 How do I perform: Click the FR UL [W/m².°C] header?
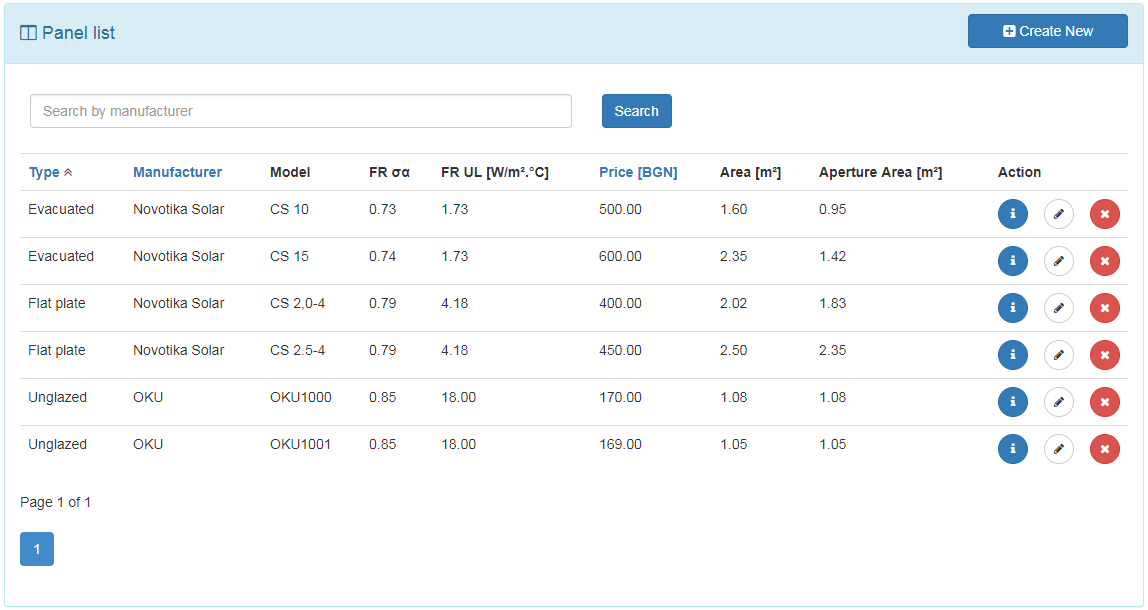click(494, 172)
